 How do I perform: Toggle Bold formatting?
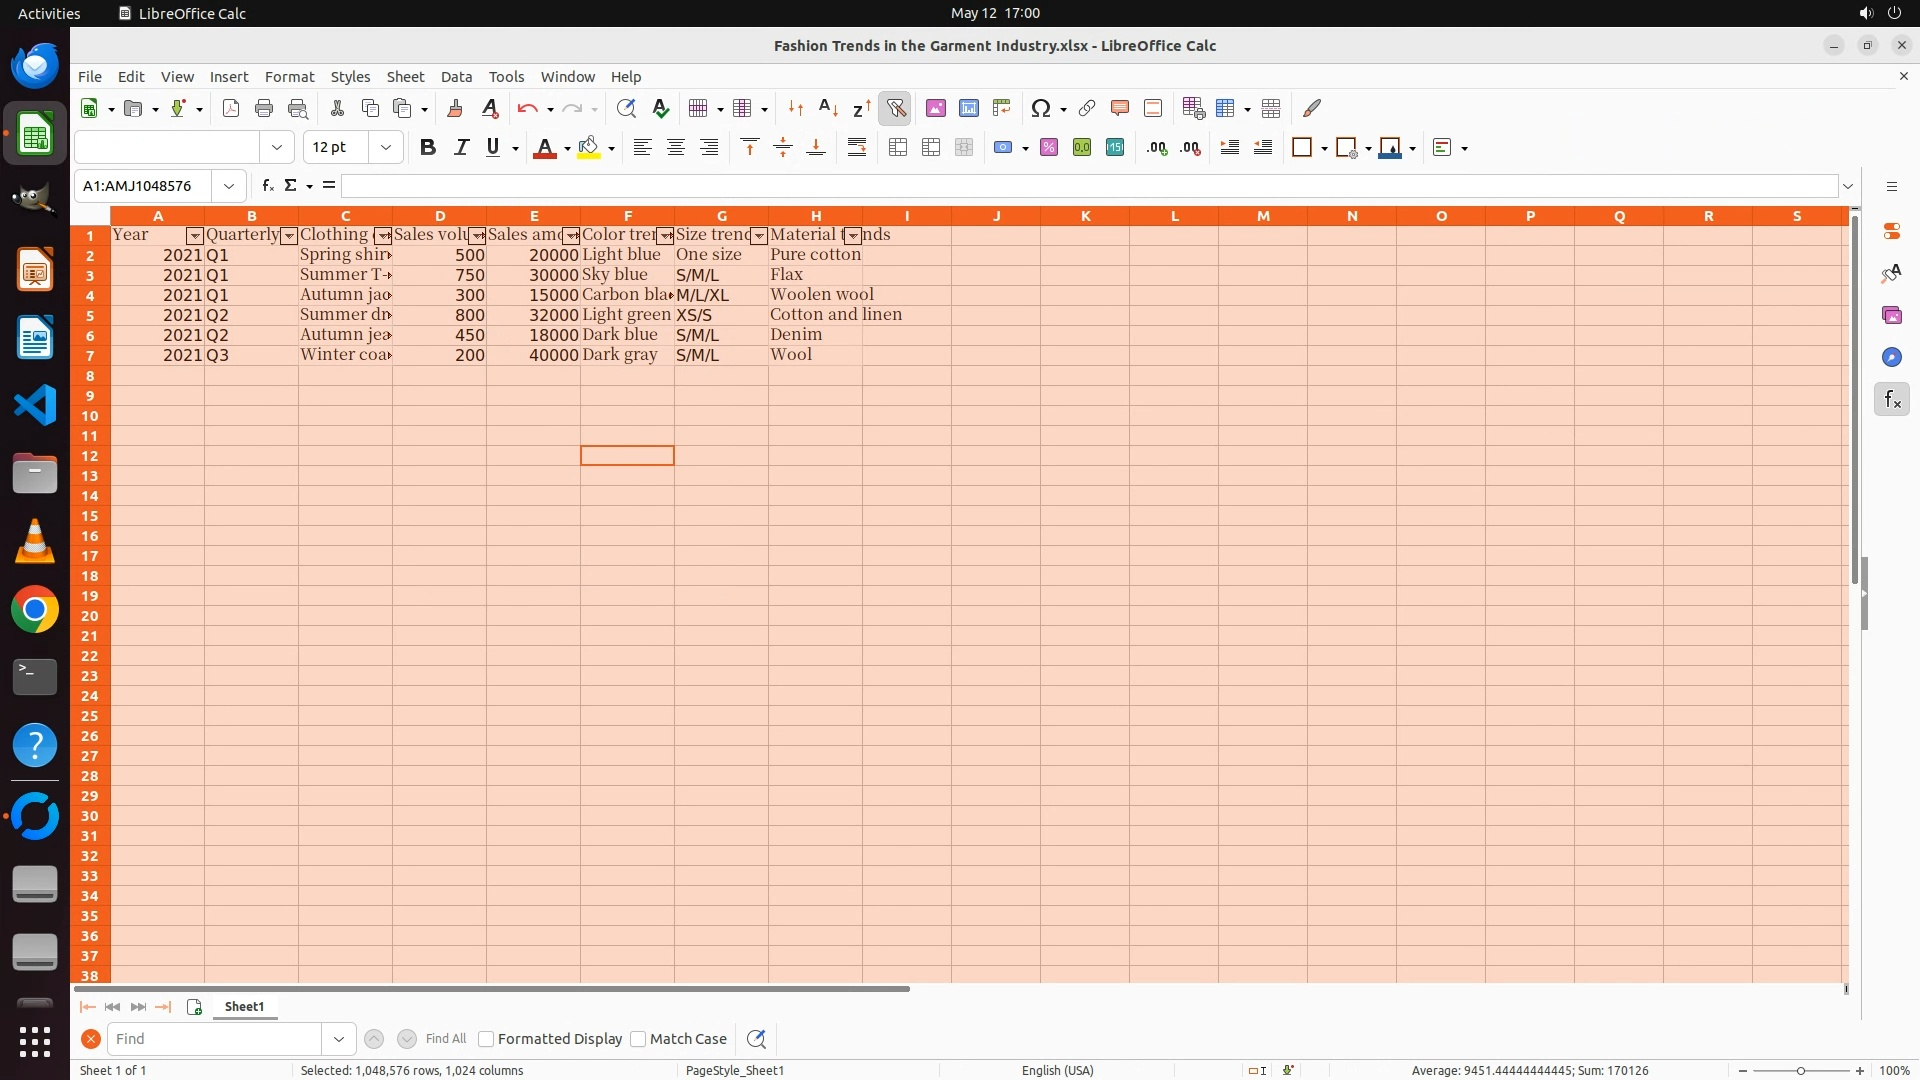pyautogui.click(x=427, y=148)
